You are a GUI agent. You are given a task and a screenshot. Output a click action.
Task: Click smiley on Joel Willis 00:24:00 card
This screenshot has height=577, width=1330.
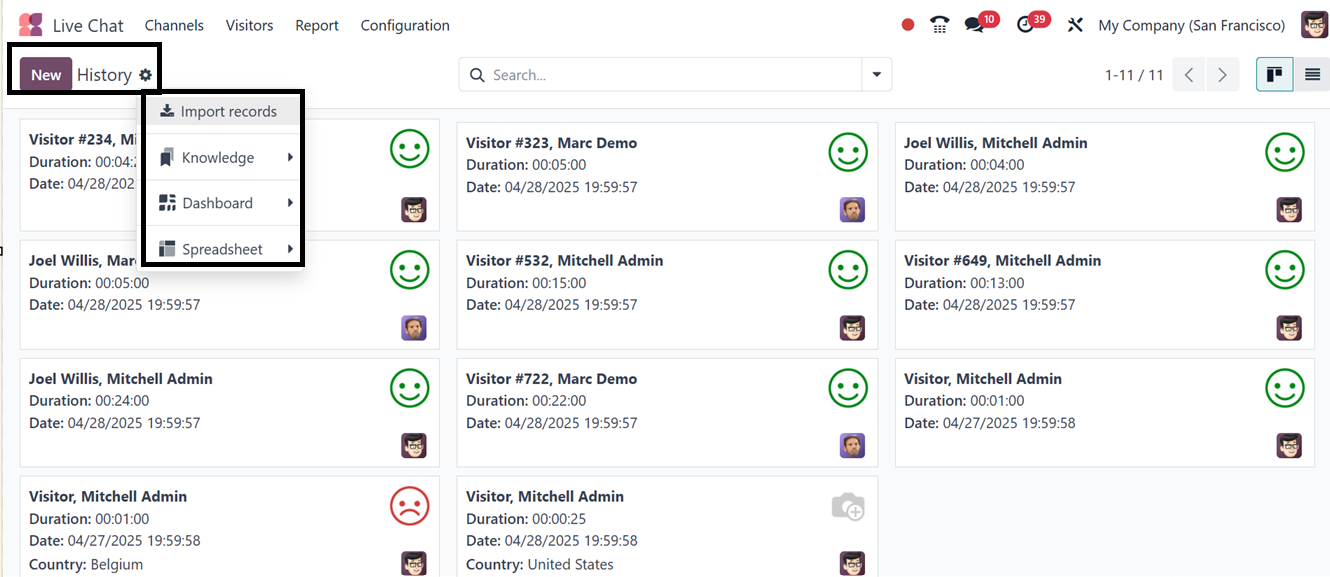click(x=410, y=387)
